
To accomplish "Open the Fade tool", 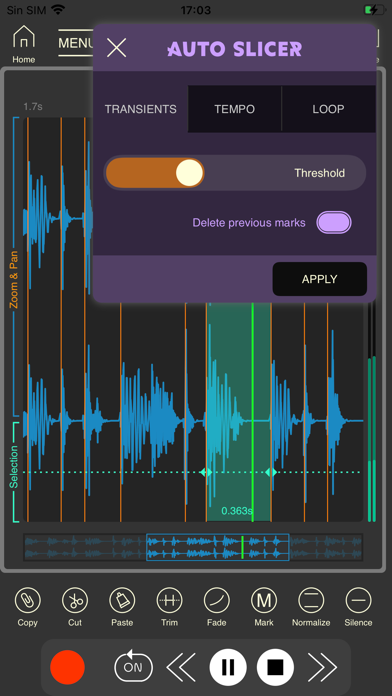I will click(x=217, y=606).
